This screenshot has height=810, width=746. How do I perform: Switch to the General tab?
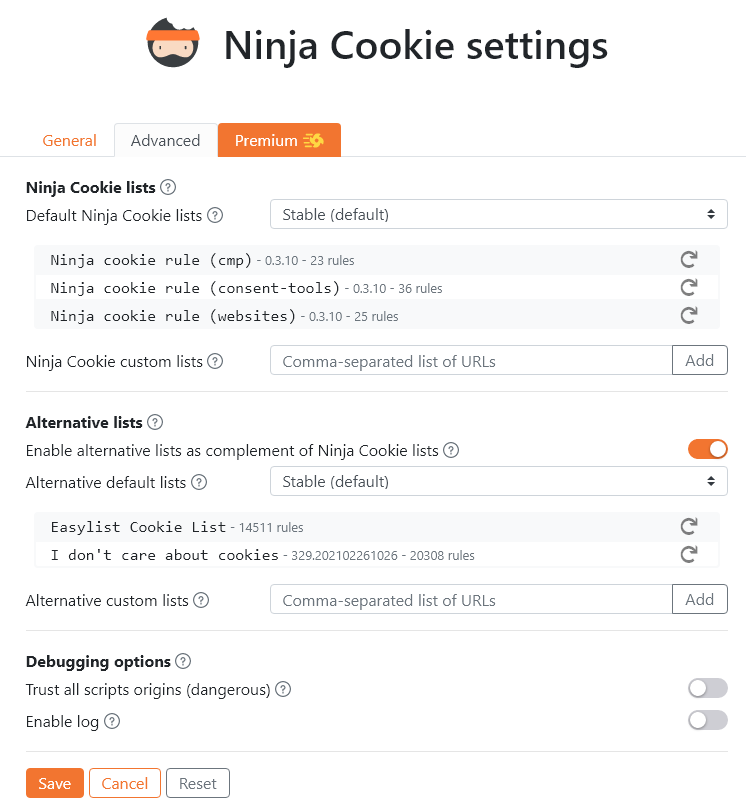(70, 141)
